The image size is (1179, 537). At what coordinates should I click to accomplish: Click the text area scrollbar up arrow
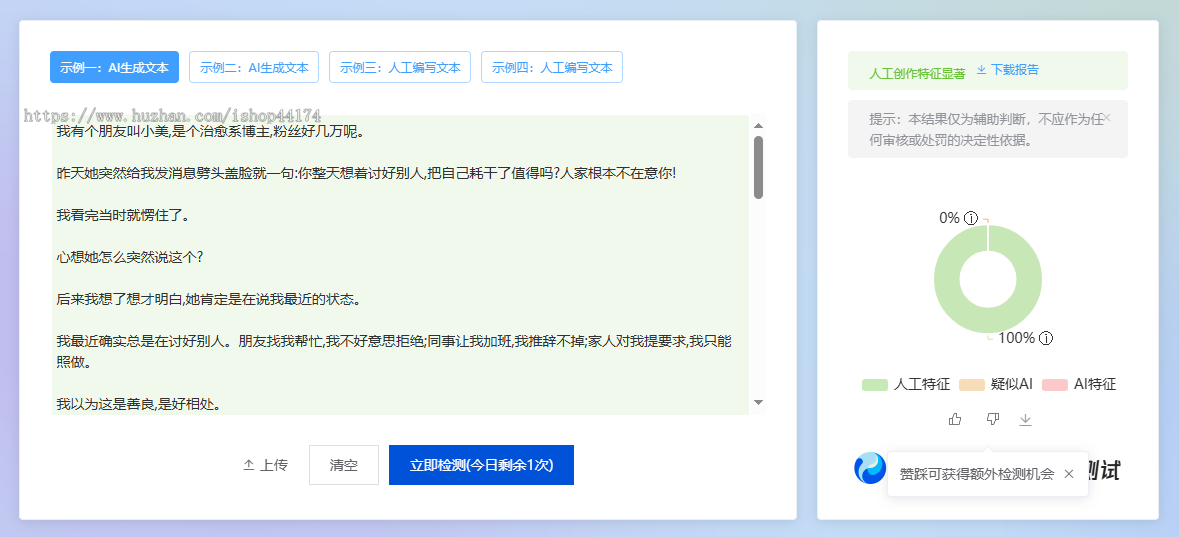pos(758,126)
